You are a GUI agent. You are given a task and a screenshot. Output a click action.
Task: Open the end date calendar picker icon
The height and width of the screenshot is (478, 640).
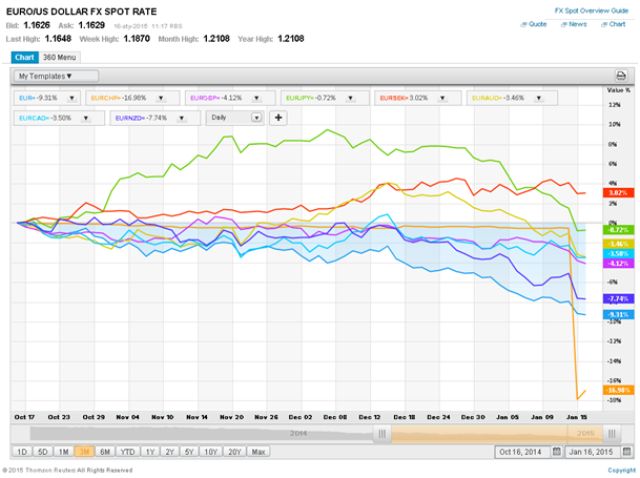(627, 451)
